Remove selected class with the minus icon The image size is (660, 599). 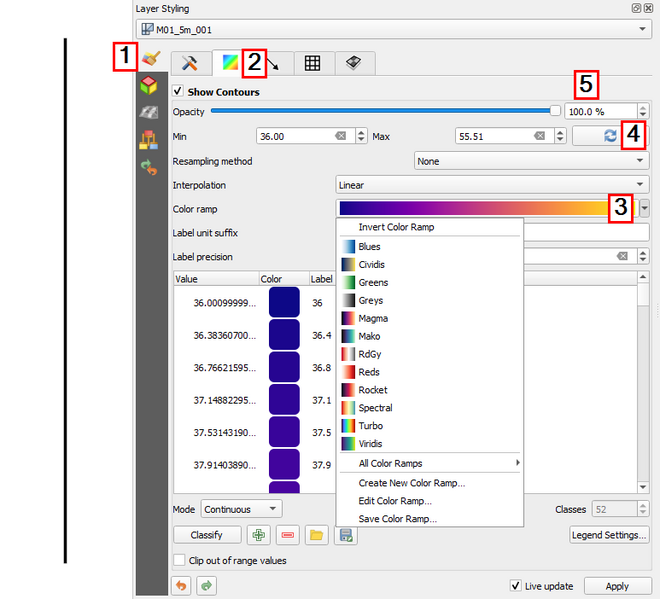coord(288,535)
